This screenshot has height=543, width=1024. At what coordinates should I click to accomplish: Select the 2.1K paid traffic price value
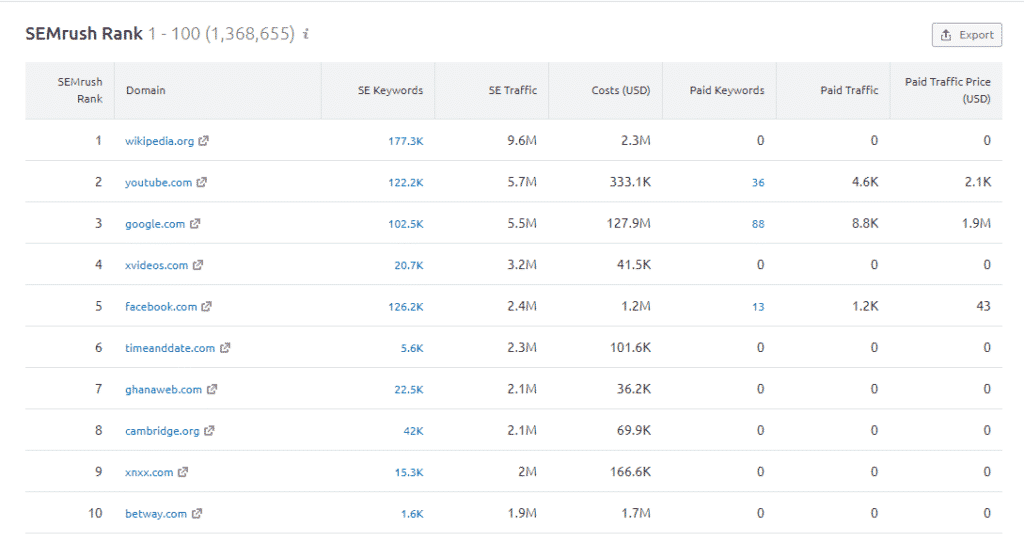coord(978,182)
